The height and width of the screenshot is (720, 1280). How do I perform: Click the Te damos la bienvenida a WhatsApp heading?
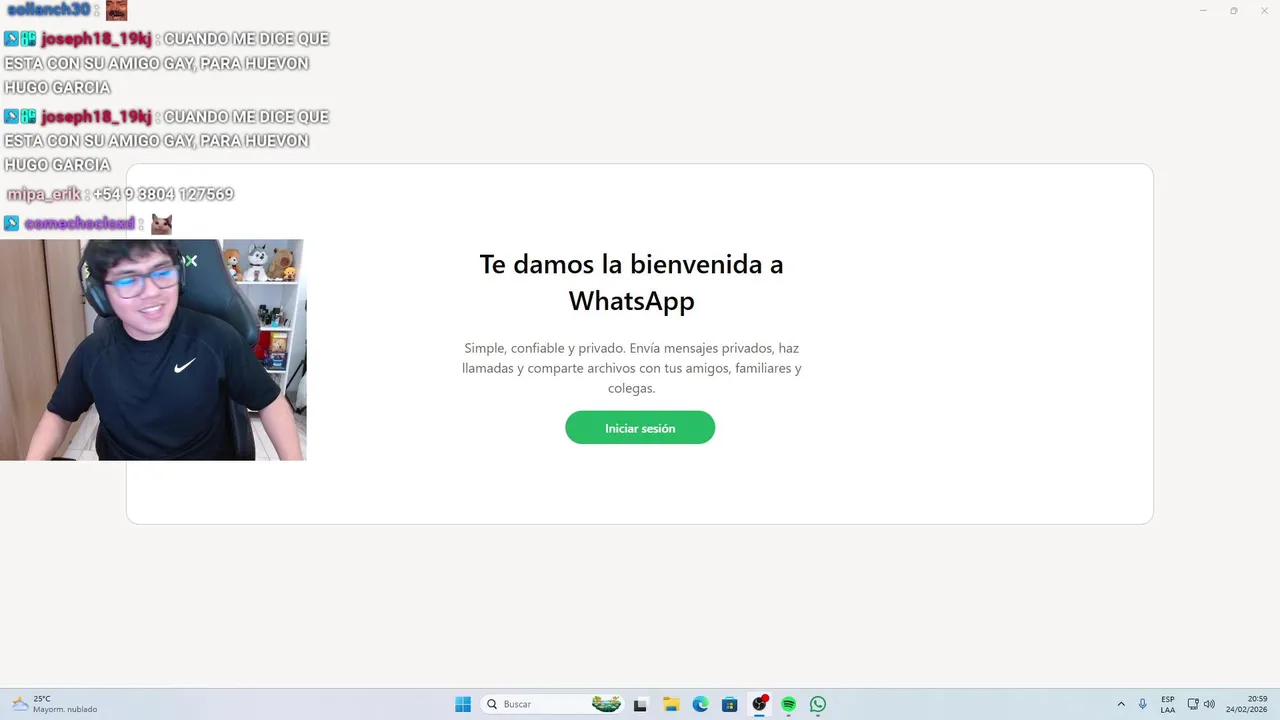coord(631,282)
